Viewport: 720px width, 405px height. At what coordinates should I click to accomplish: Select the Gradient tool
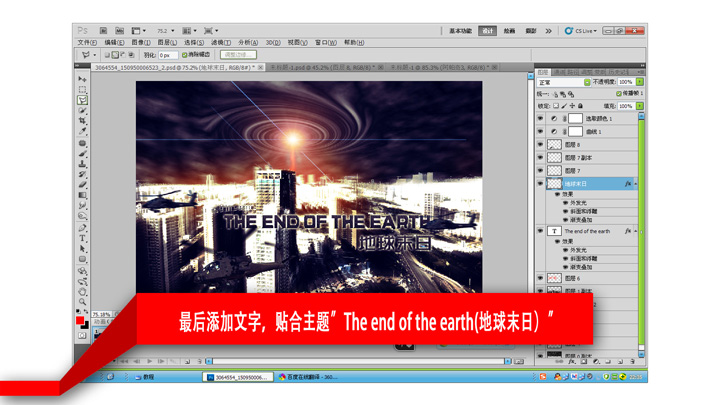coord(82,195)
